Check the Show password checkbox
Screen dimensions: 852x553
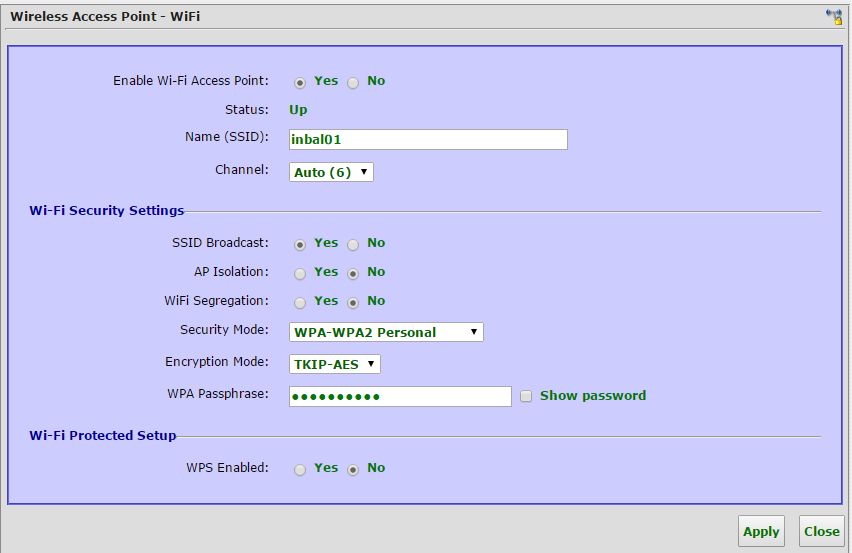526,397
